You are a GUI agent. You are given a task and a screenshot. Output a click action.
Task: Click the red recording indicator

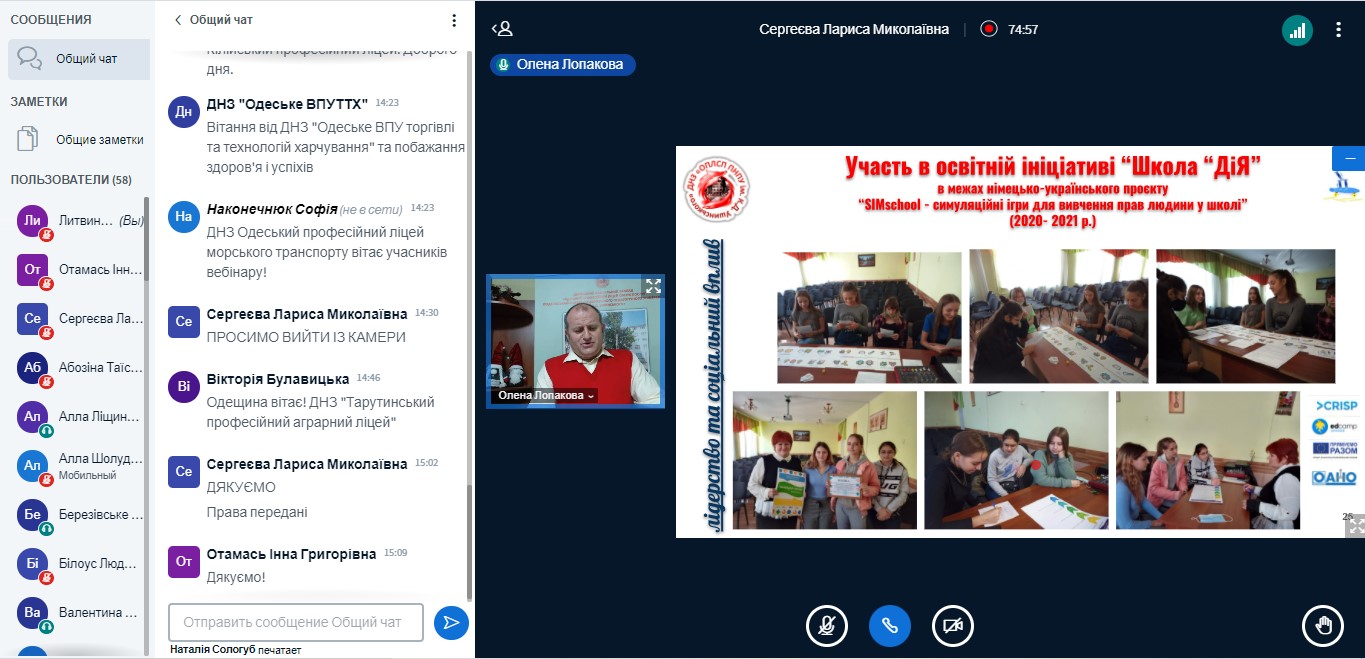pos(989,29)
